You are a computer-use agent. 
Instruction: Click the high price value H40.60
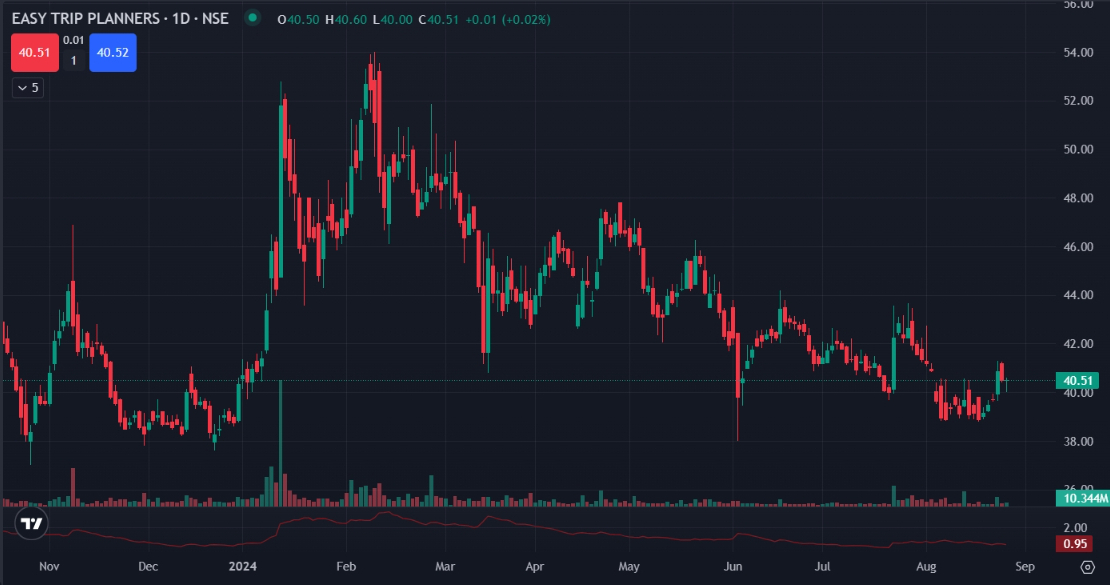click(x=345, y=20)
